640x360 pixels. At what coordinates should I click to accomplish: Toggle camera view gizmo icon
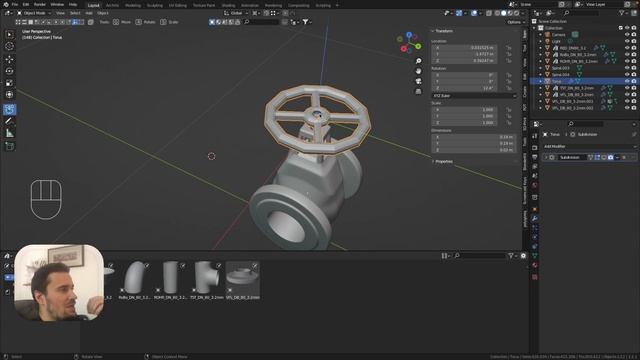[x=418, y=81]
